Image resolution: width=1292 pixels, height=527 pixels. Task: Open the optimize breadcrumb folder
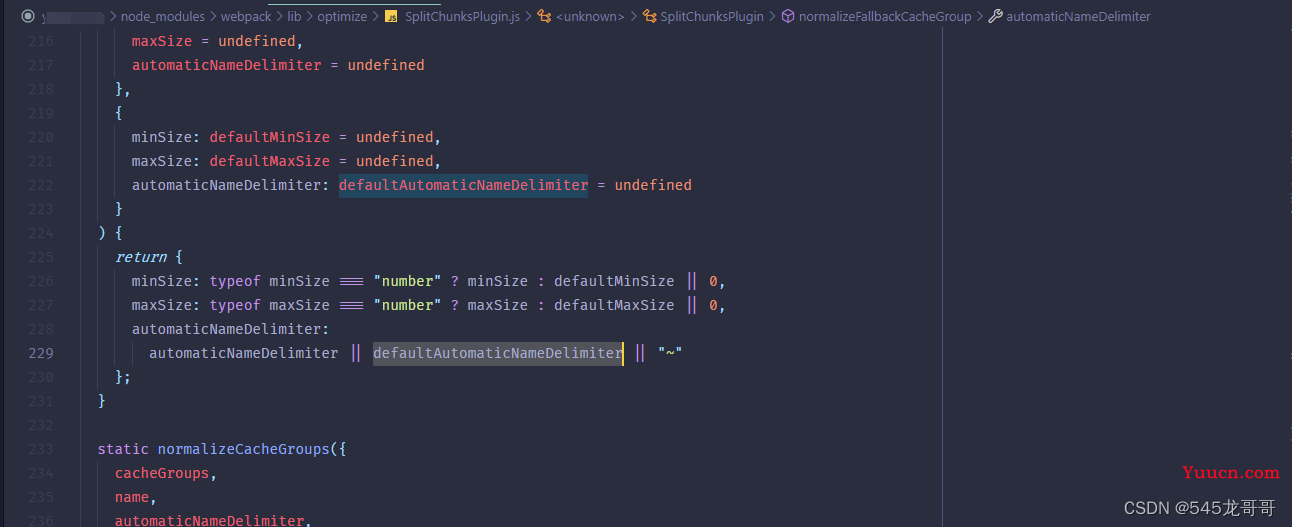point(342,16)
